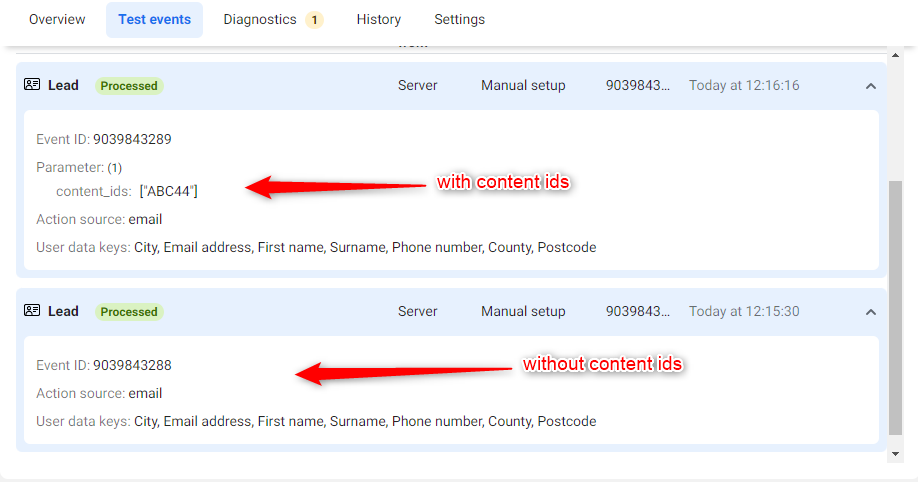
Task: Click the Processed badge on the first Lead event
Action: pyautogui.click(x=129, y=86)
